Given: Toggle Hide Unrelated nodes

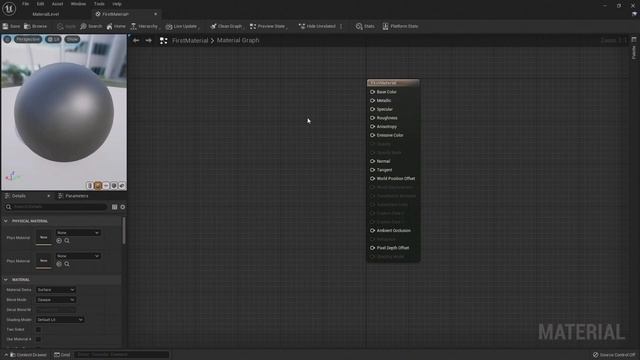Looking at the screenshot, I should 317,26.
